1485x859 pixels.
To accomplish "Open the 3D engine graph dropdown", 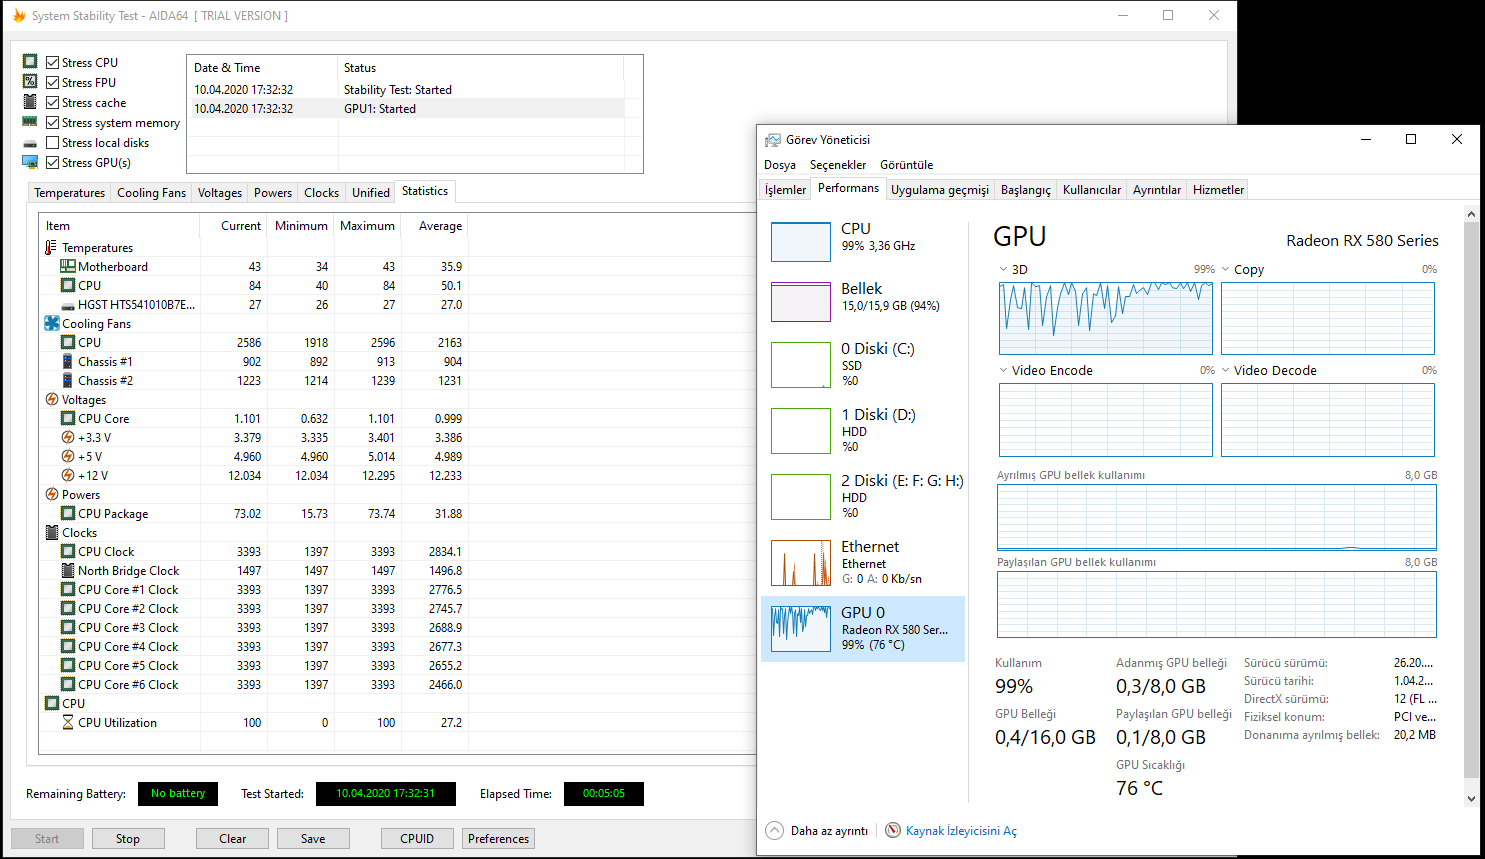I will coord(1003,270).
